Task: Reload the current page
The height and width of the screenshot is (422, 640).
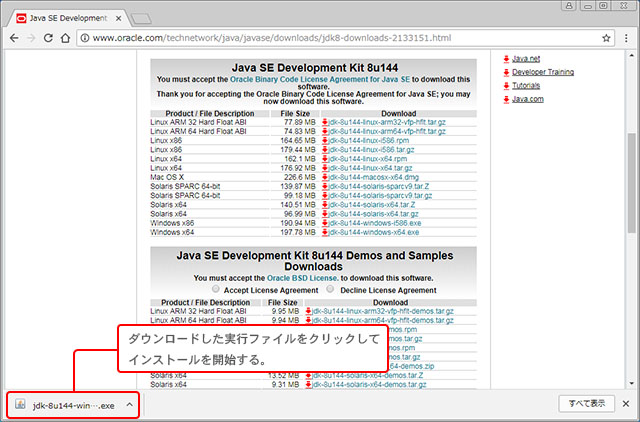Action: click(x=48, y=38)
